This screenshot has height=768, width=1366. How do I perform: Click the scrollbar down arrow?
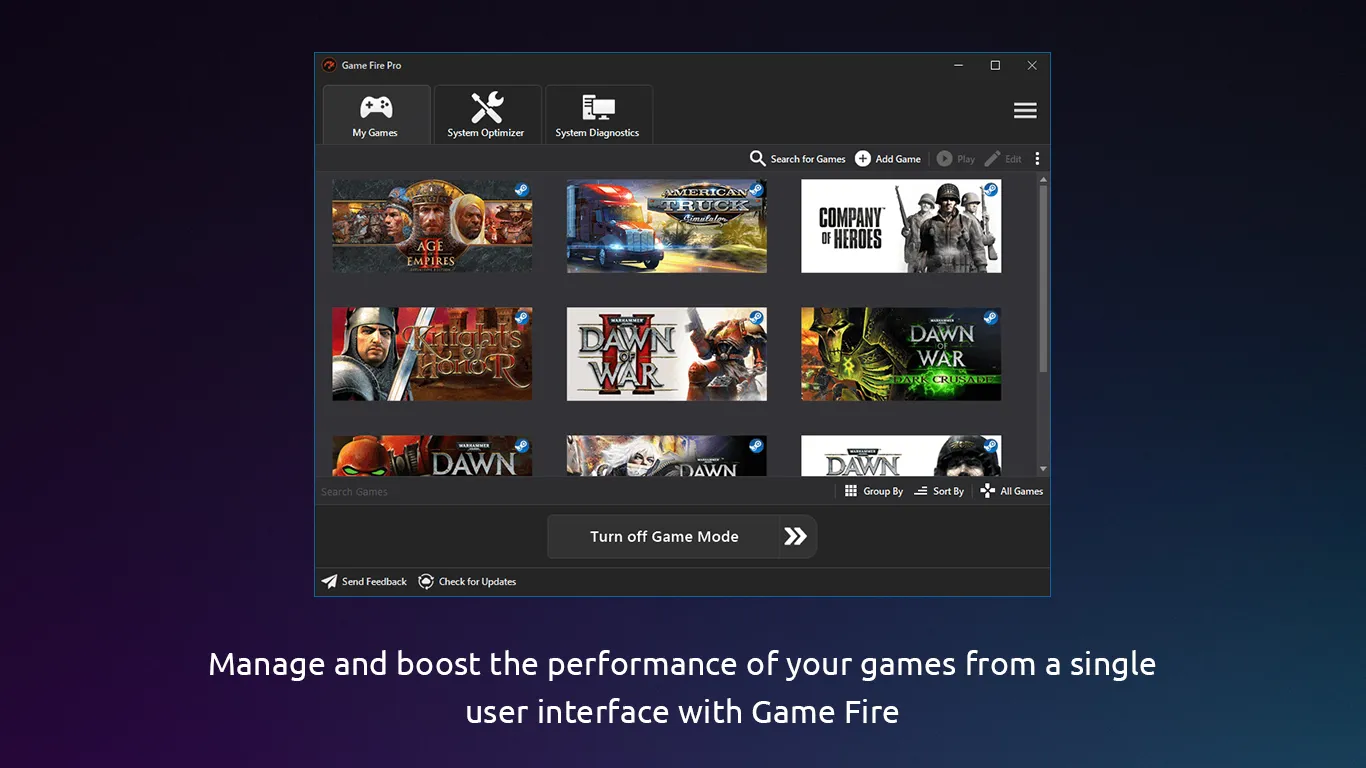pos(1043,469)
